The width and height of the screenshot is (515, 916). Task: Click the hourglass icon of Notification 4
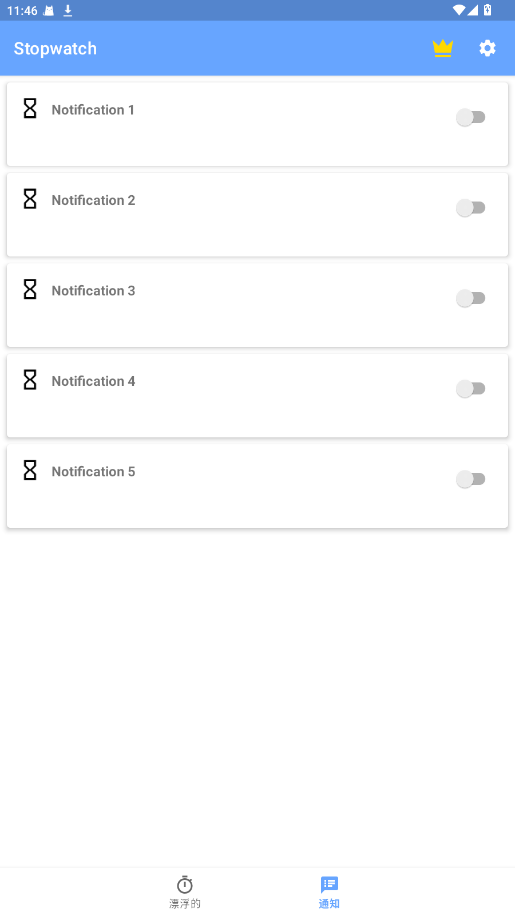(x=30, y=380)
